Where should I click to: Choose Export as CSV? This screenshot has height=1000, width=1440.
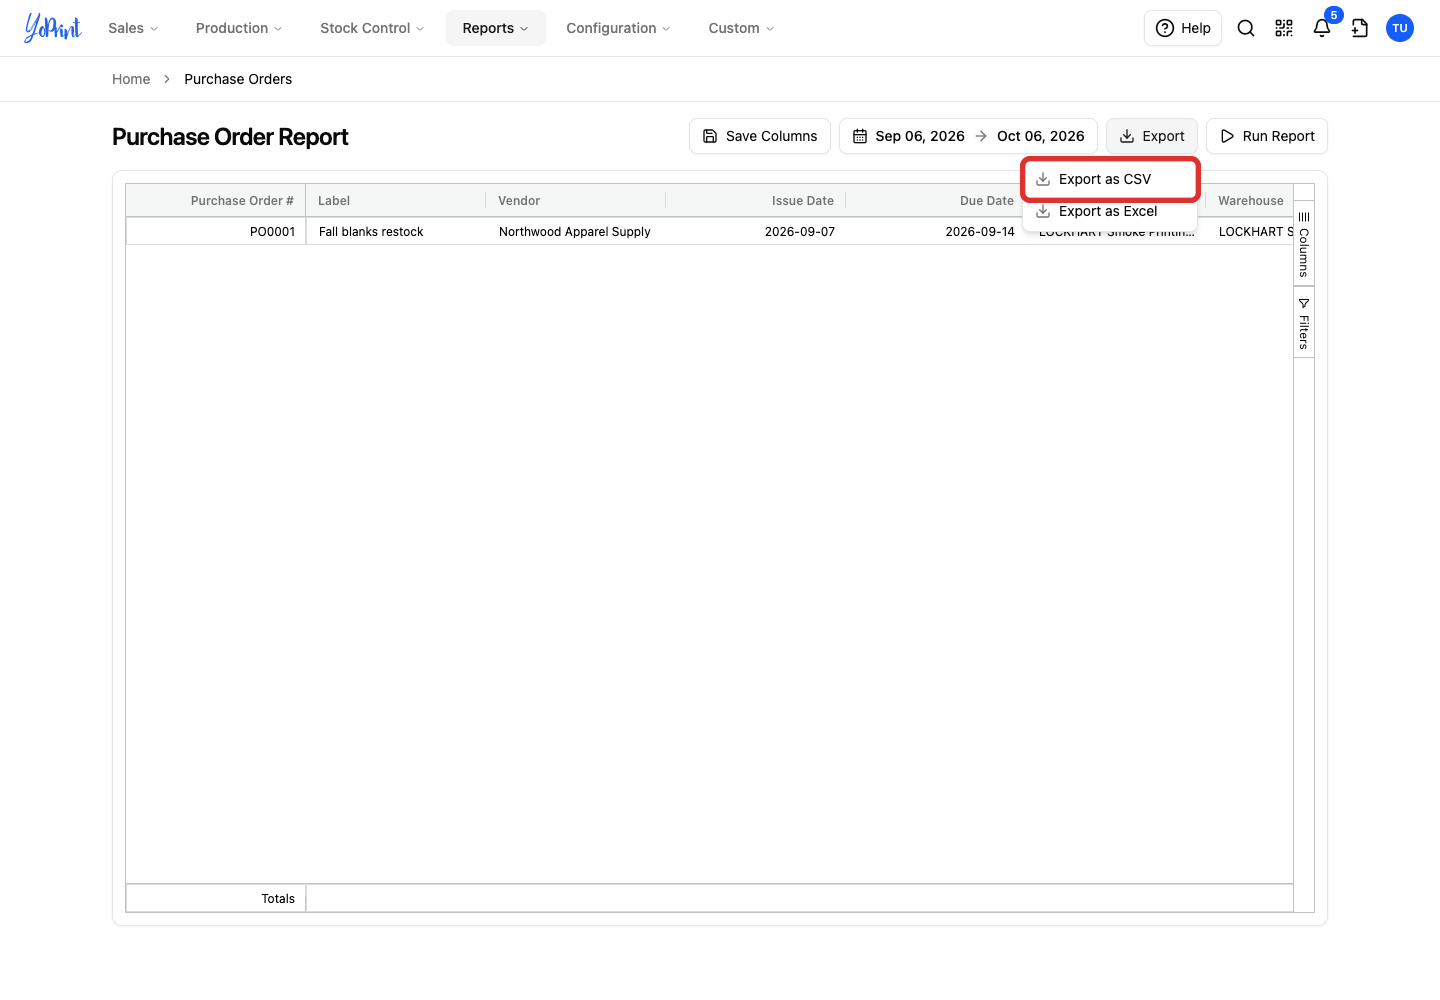click(1110, 179)
